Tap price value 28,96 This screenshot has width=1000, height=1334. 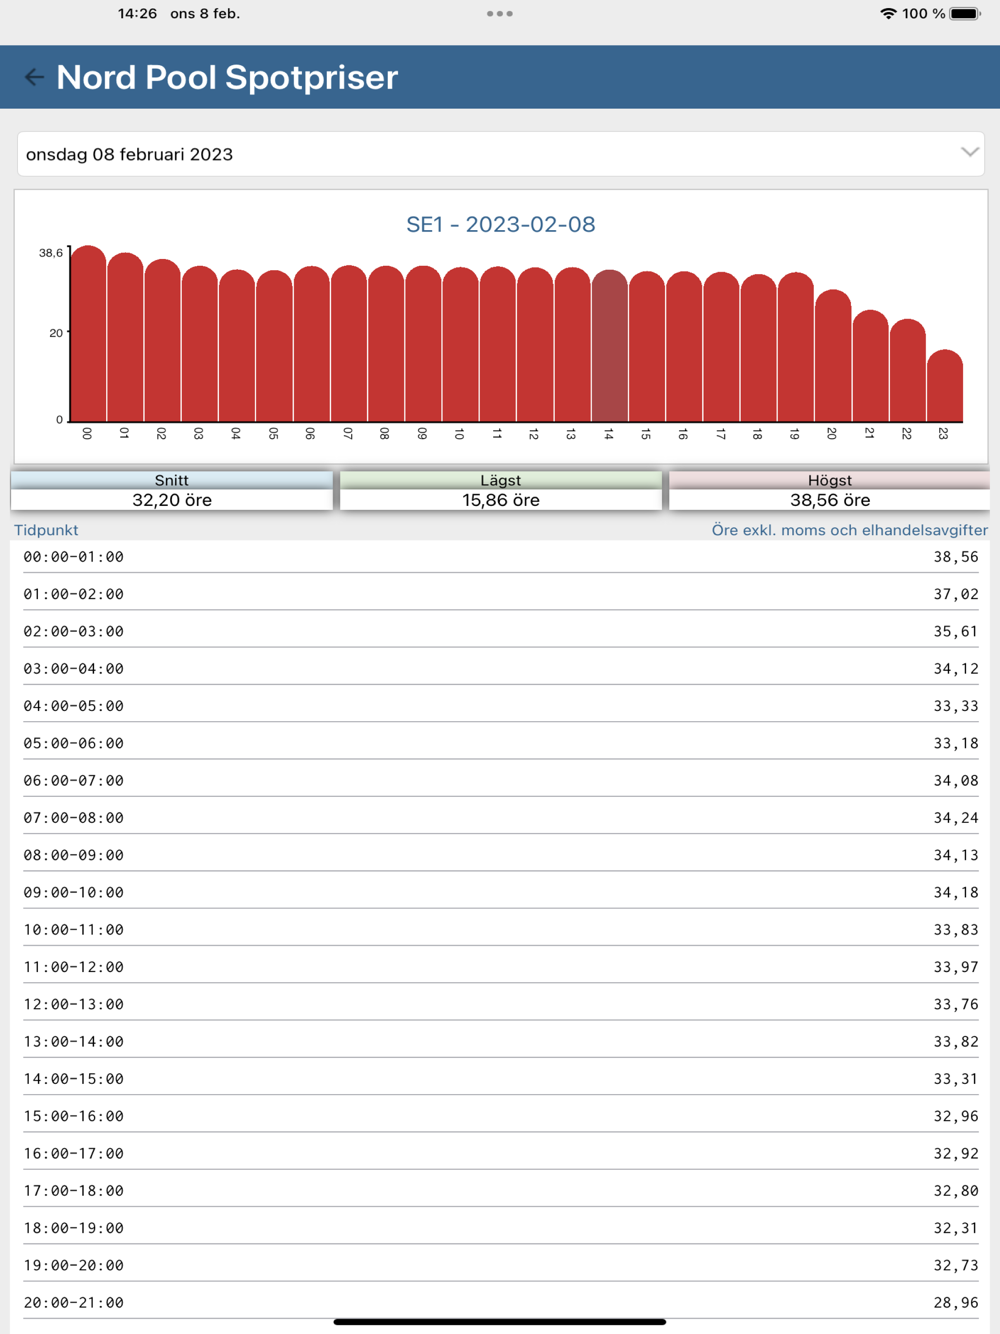coord(956,1303)
